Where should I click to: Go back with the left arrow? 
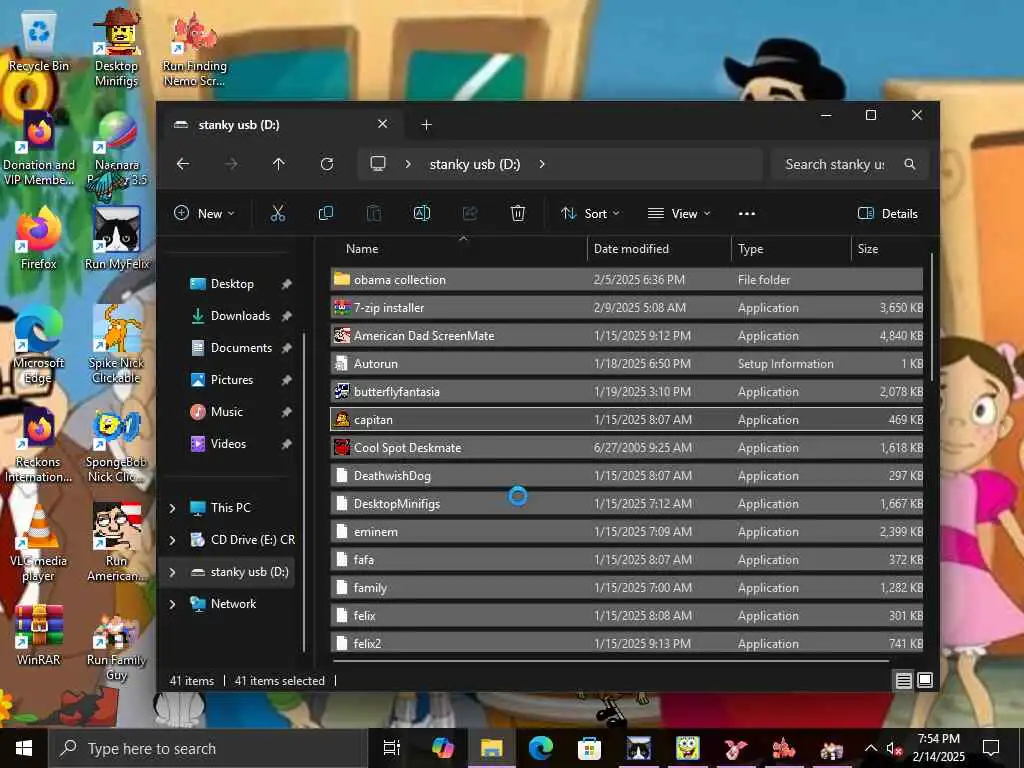tap(183, 164)
